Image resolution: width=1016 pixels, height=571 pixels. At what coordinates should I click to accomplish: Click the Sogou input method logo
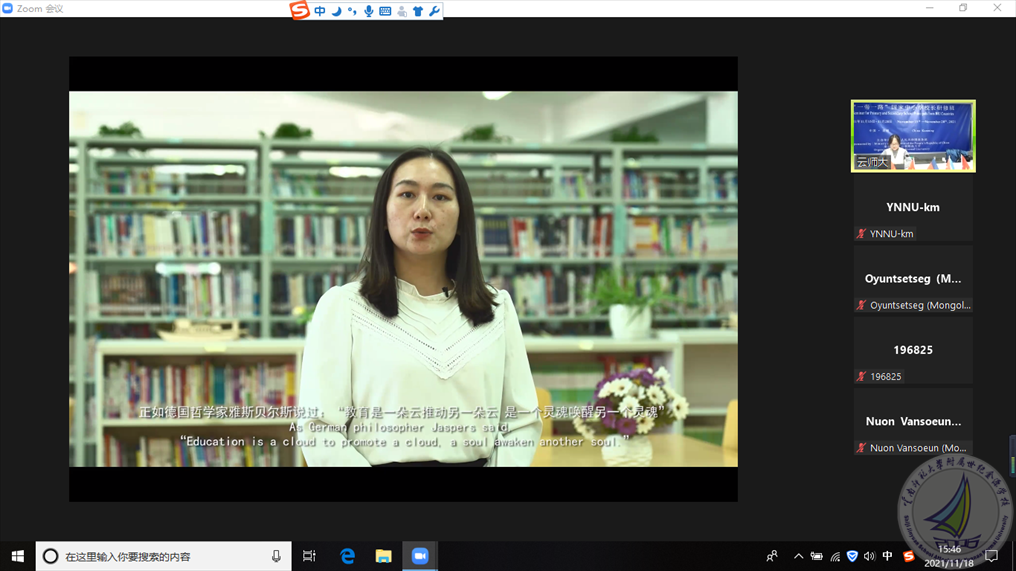[299, 10]
